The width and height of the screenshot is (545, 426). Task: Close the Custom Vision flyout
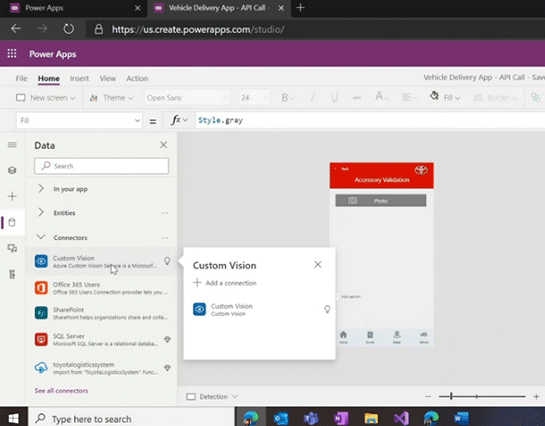[318, 264]
